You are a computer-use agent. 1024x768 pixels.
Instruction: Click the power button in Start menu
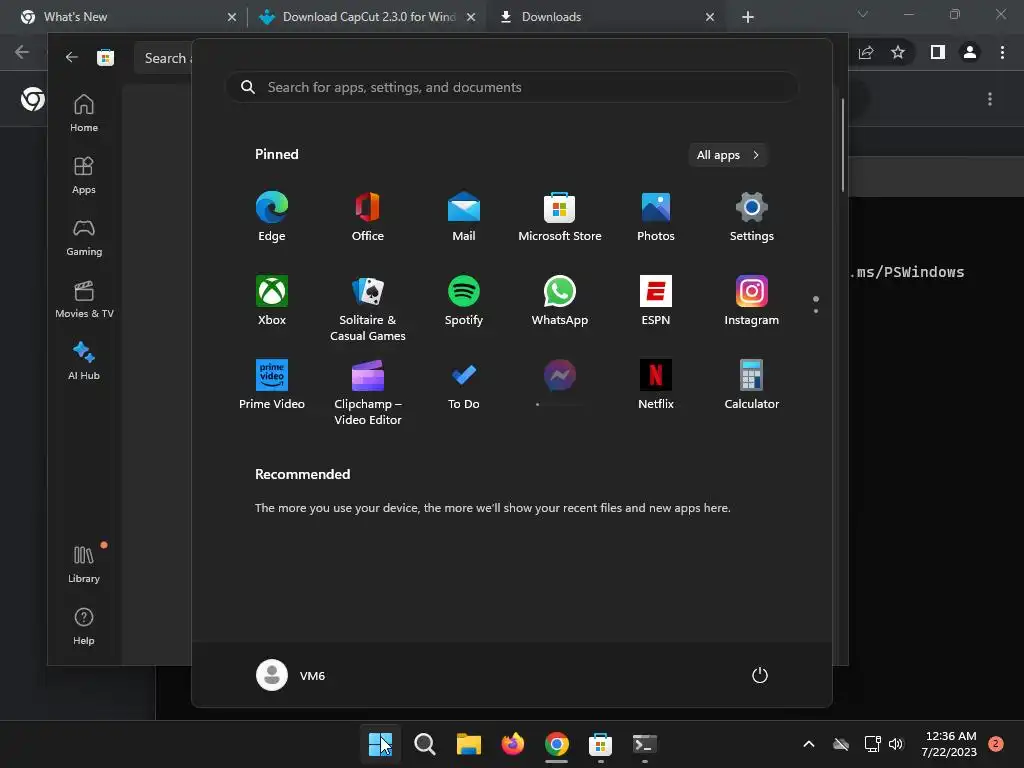pyautogui.click(x=760, y=675)
